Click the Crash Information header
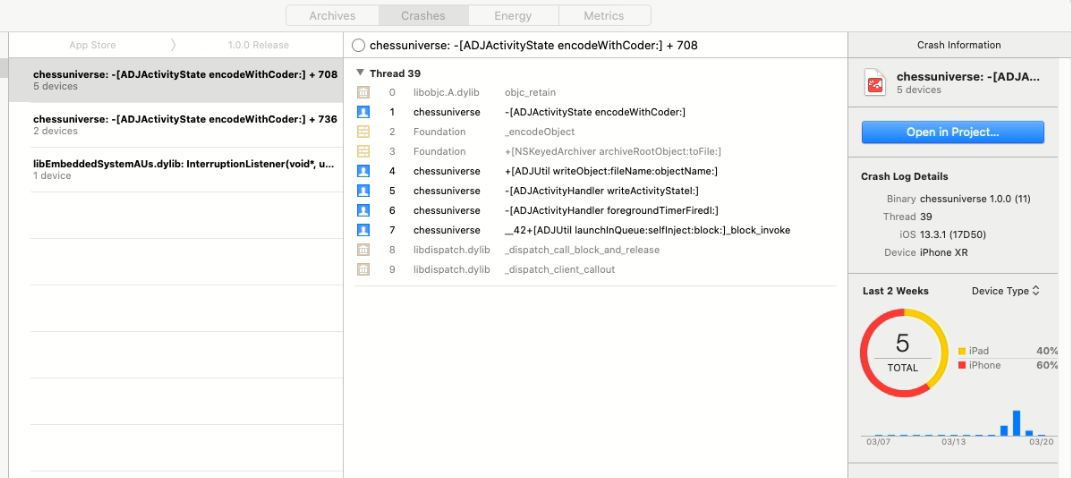The height and width of the screenshot is (478, 1071). (x=959, y=45)
